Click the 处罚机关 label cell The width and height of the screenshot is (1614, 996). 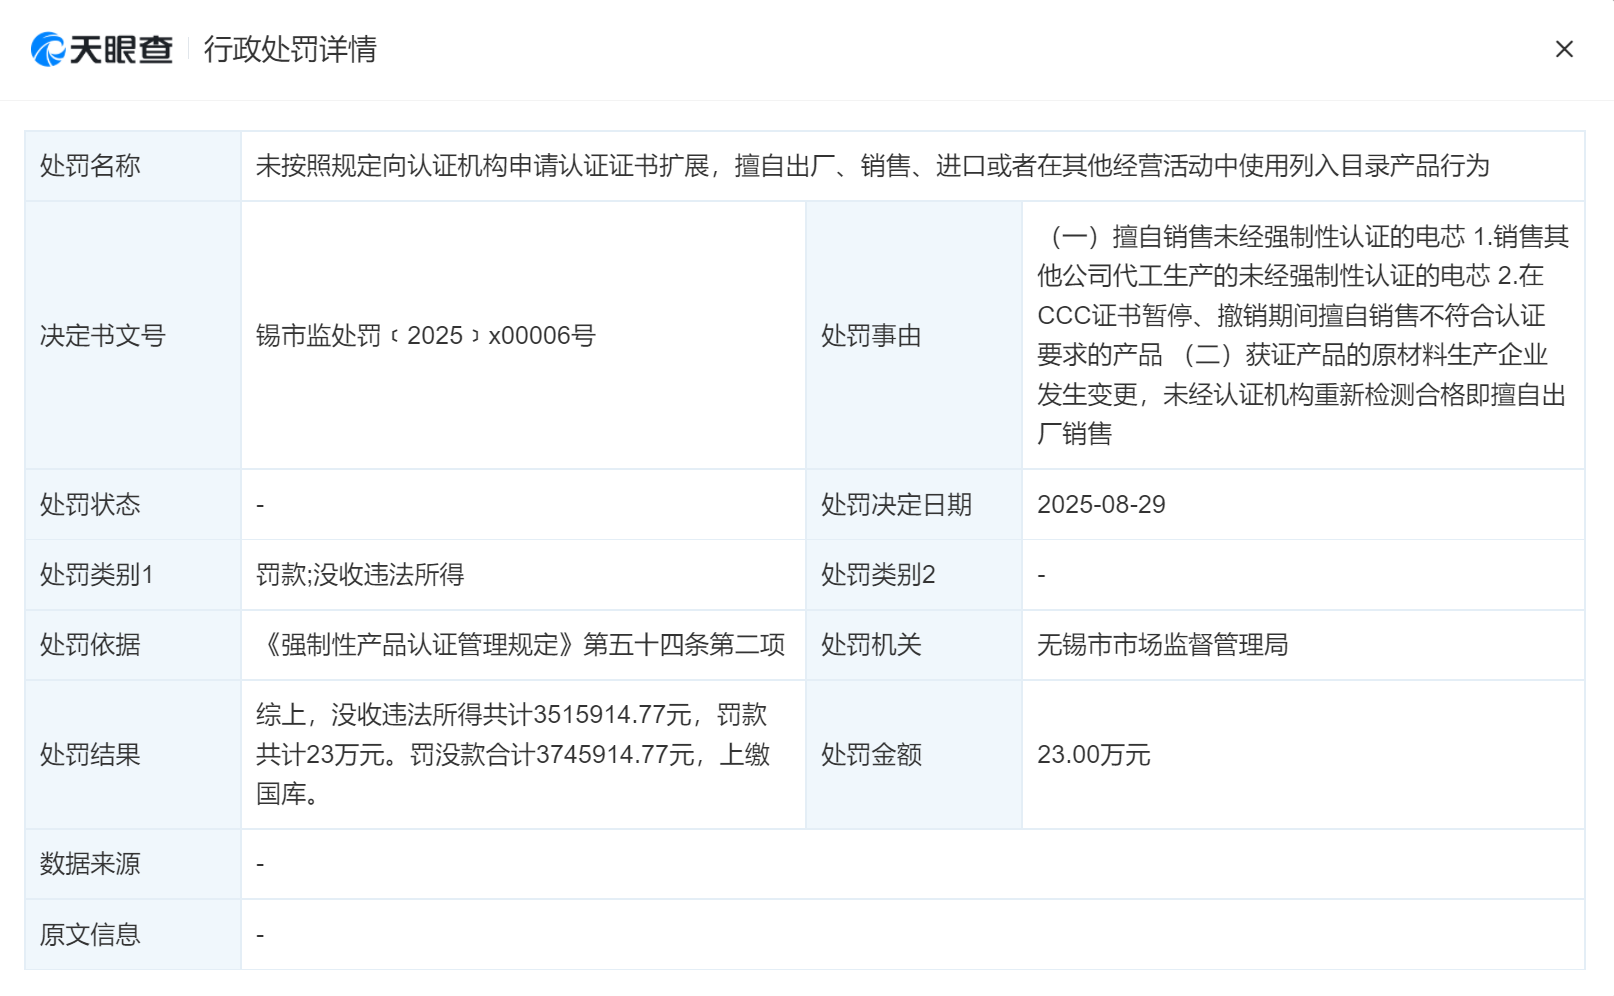tap(914, 645)
